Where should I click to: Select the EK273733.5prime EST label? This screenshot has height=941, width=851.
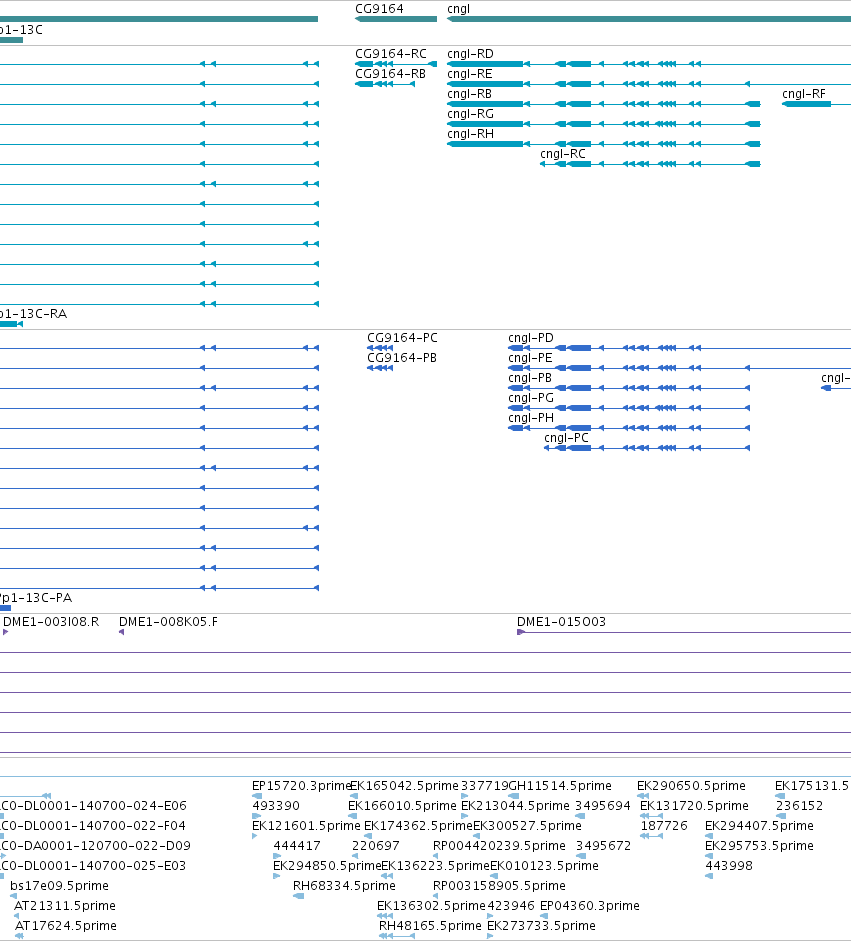click(541, 925)
